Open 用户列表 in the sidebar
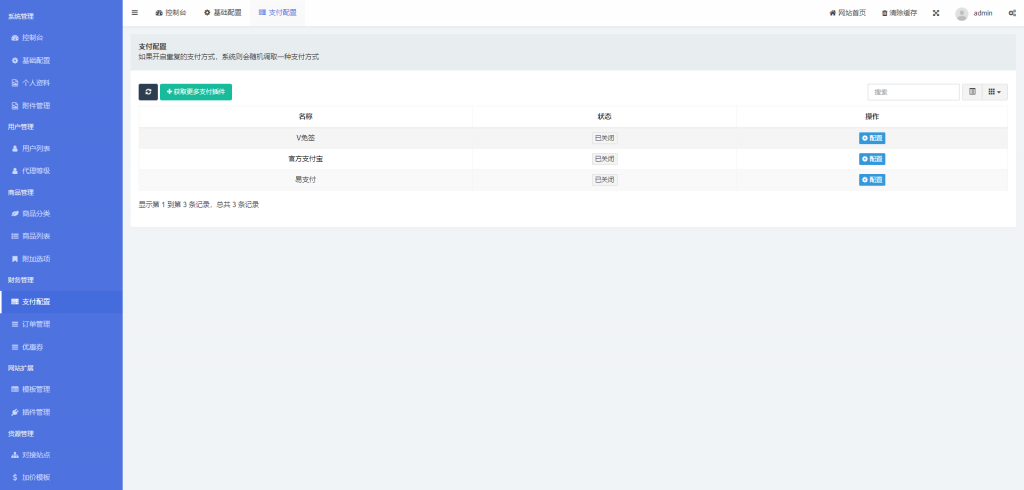Screen dimensions: 1024x490 61,148
